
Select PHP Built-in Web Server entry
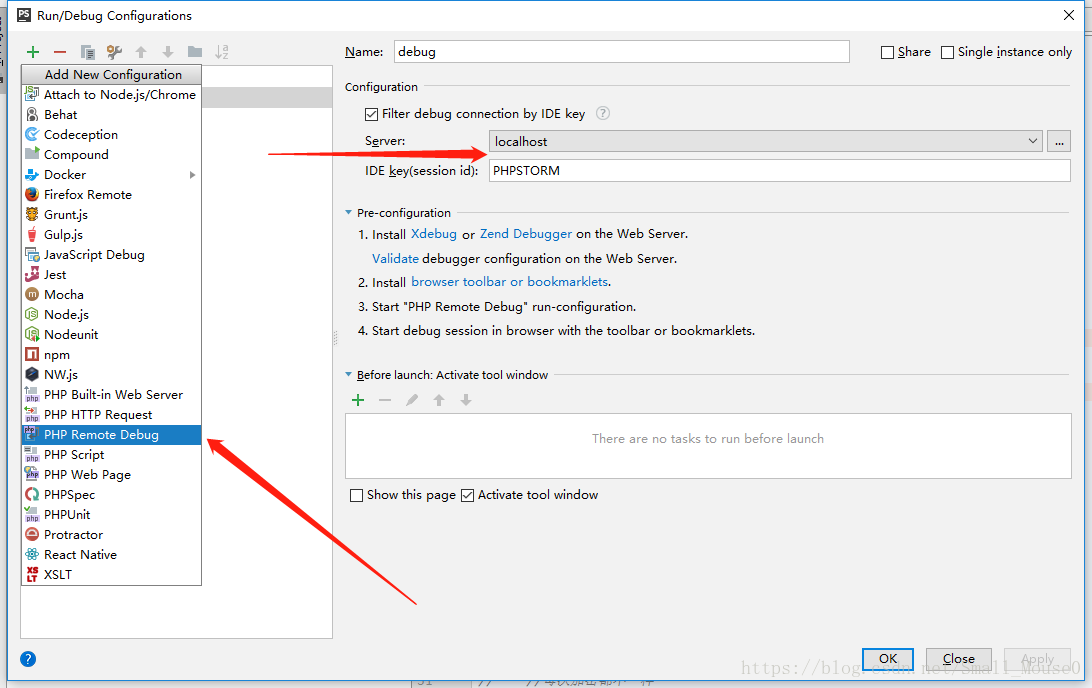pyautogui.click(x=111, y=395)
